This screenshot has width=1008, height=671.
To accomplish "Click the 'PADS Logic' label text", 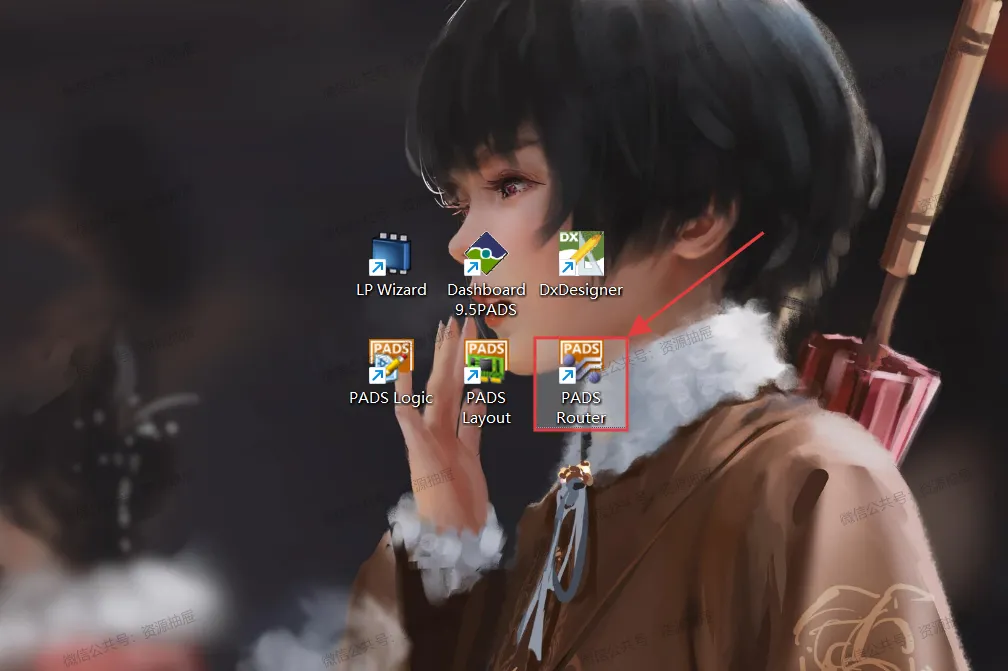I will point(391,398).
